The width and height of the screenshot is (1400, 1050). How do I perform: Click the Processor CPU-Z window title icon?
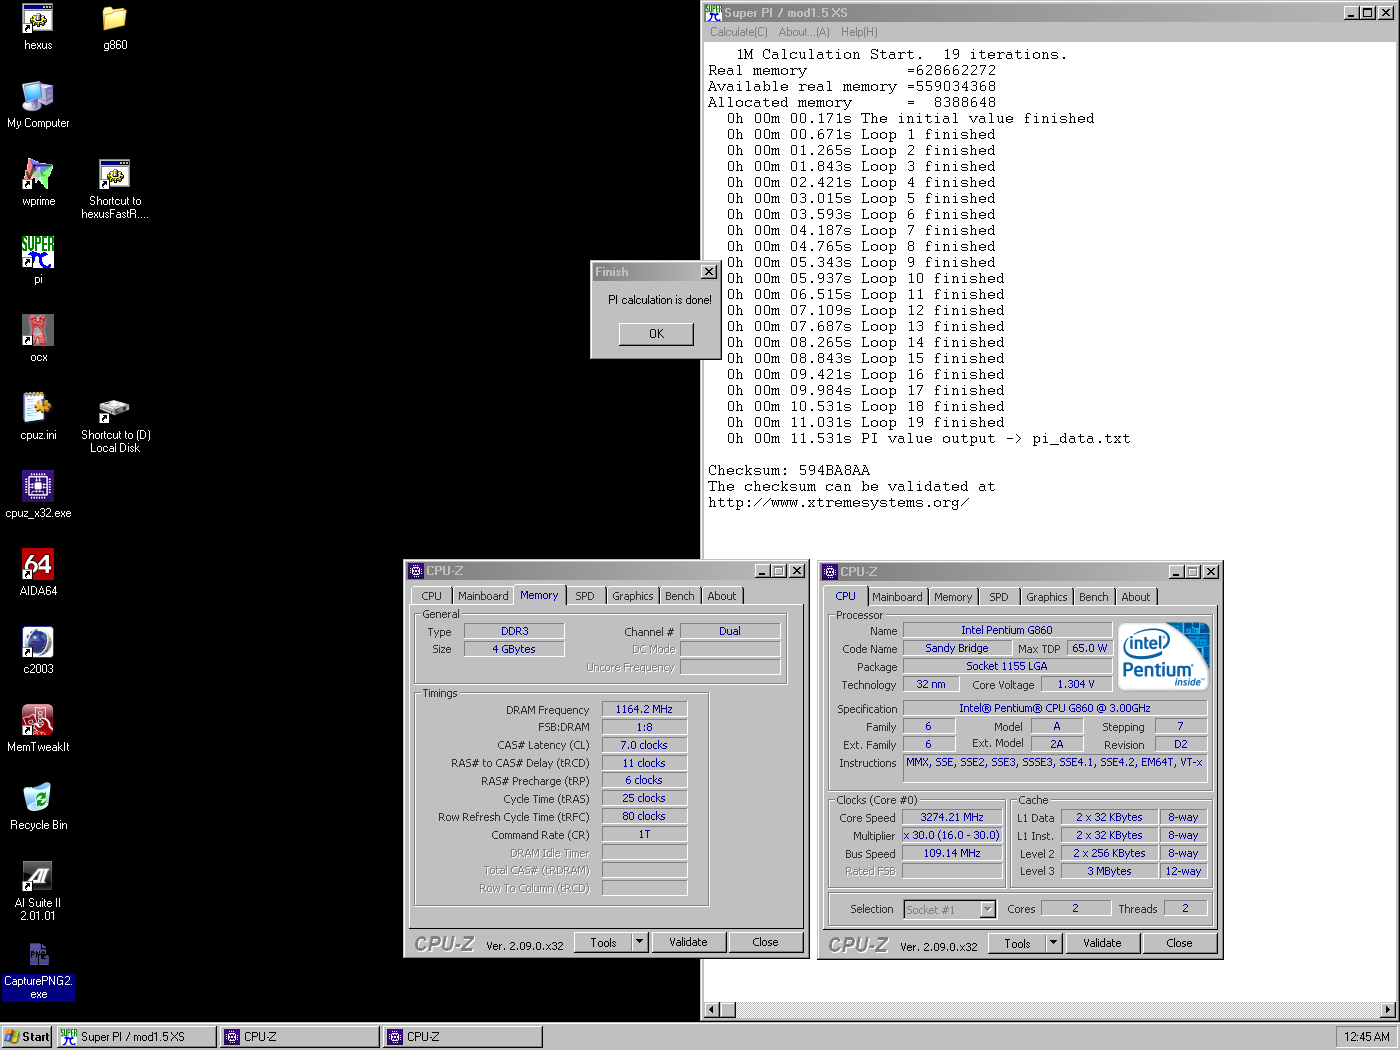pyautogui.click(x=830, y=572)
